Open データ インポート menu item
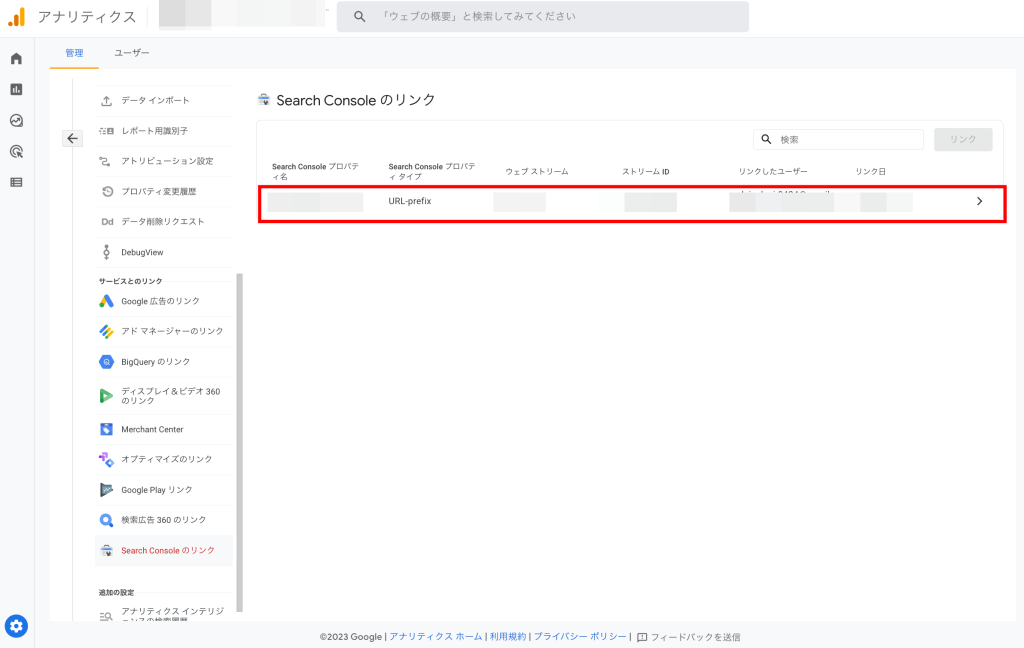Screen dimensions: 1024x648 (163, 101)
